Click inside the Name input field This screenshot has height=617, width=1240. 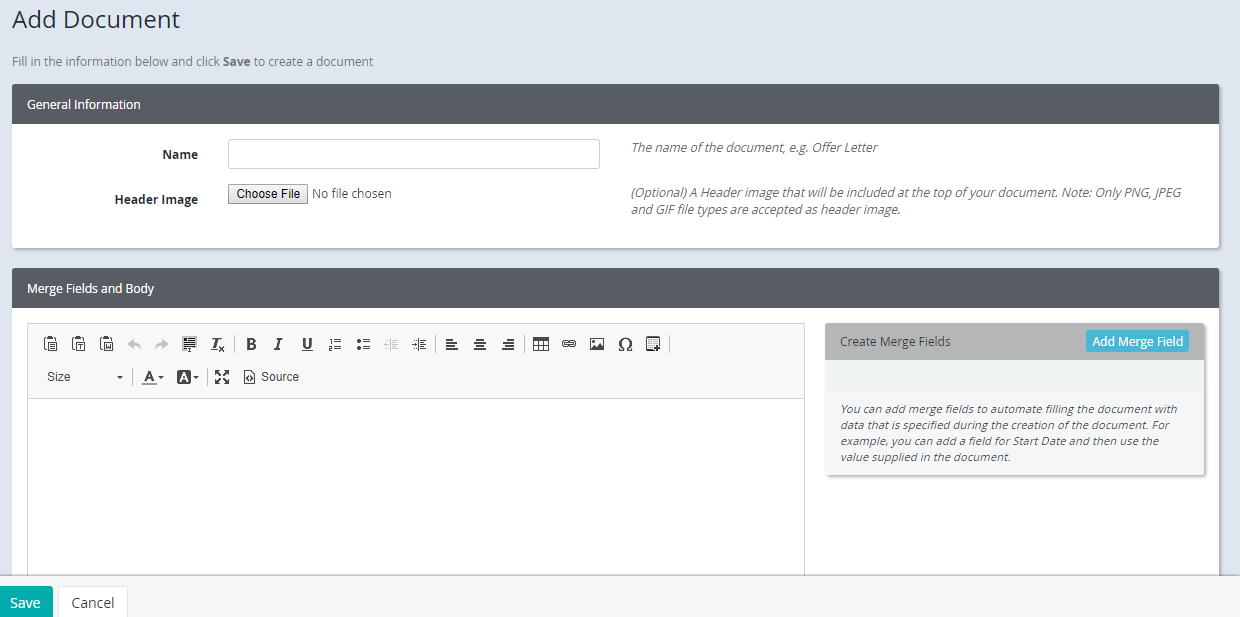click(x=413, y=153)
